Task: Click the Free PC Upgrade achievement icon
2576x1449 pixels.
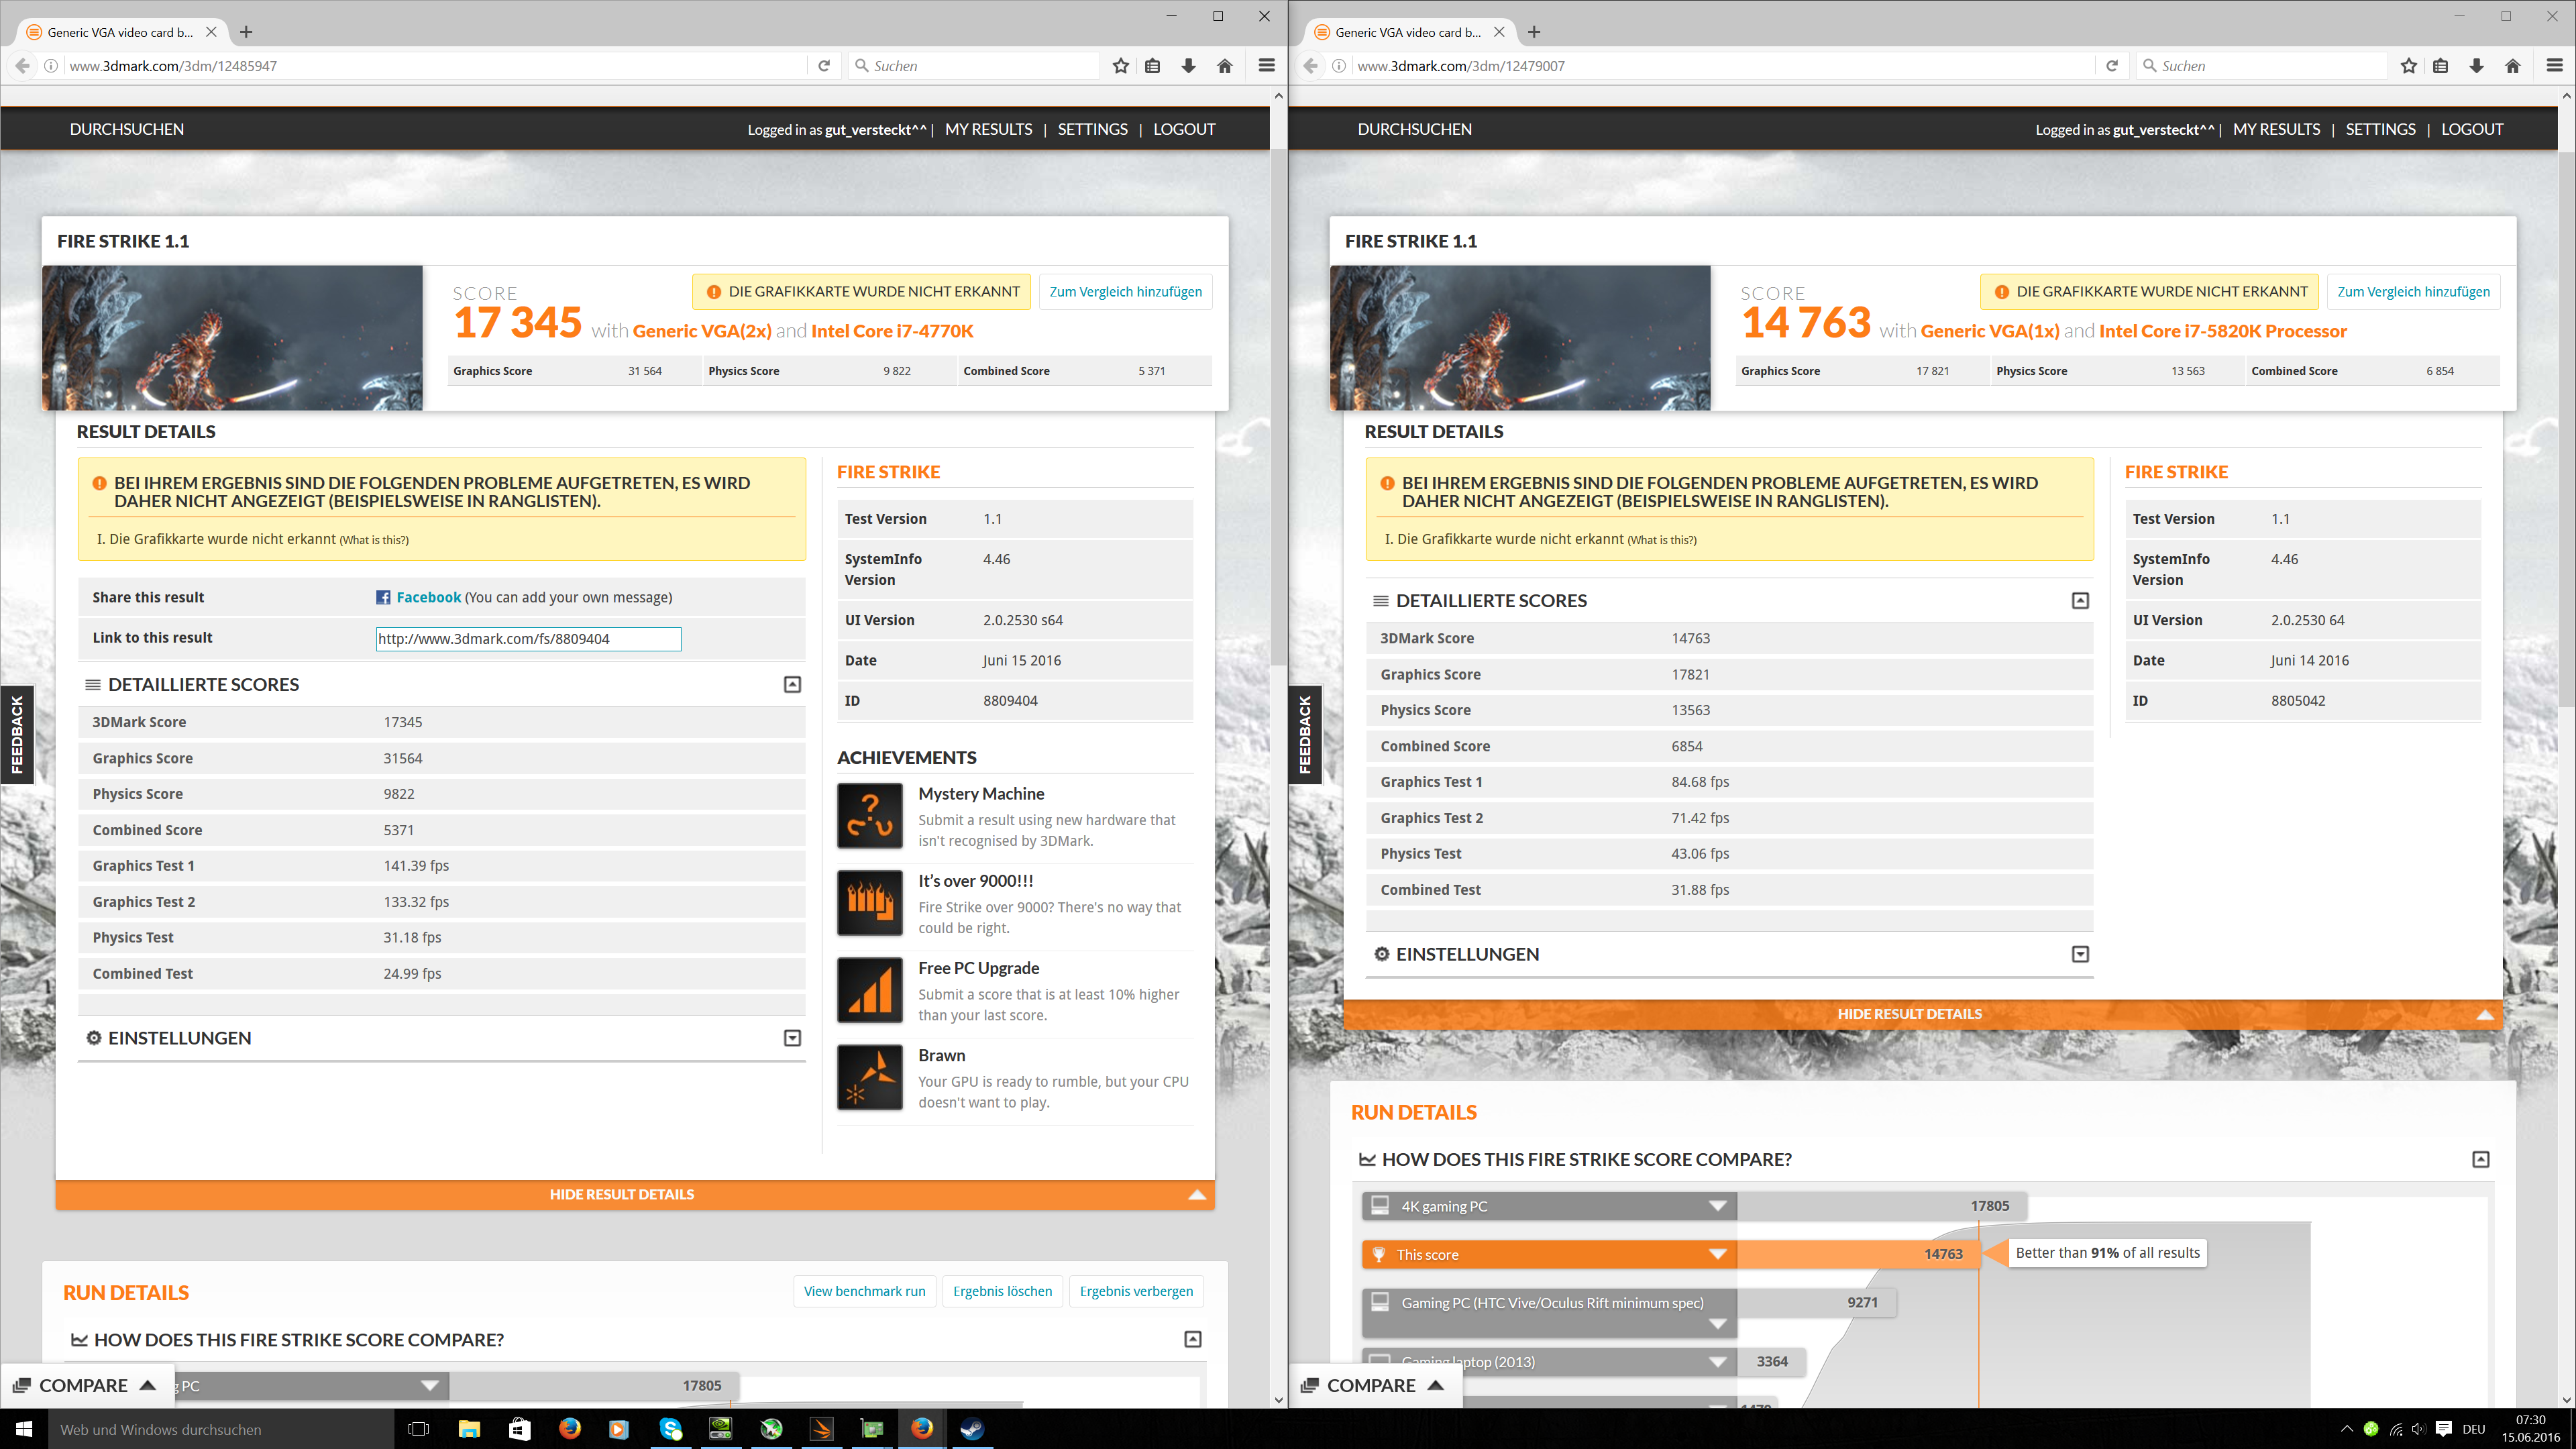Action: click(x=870, y=990)
